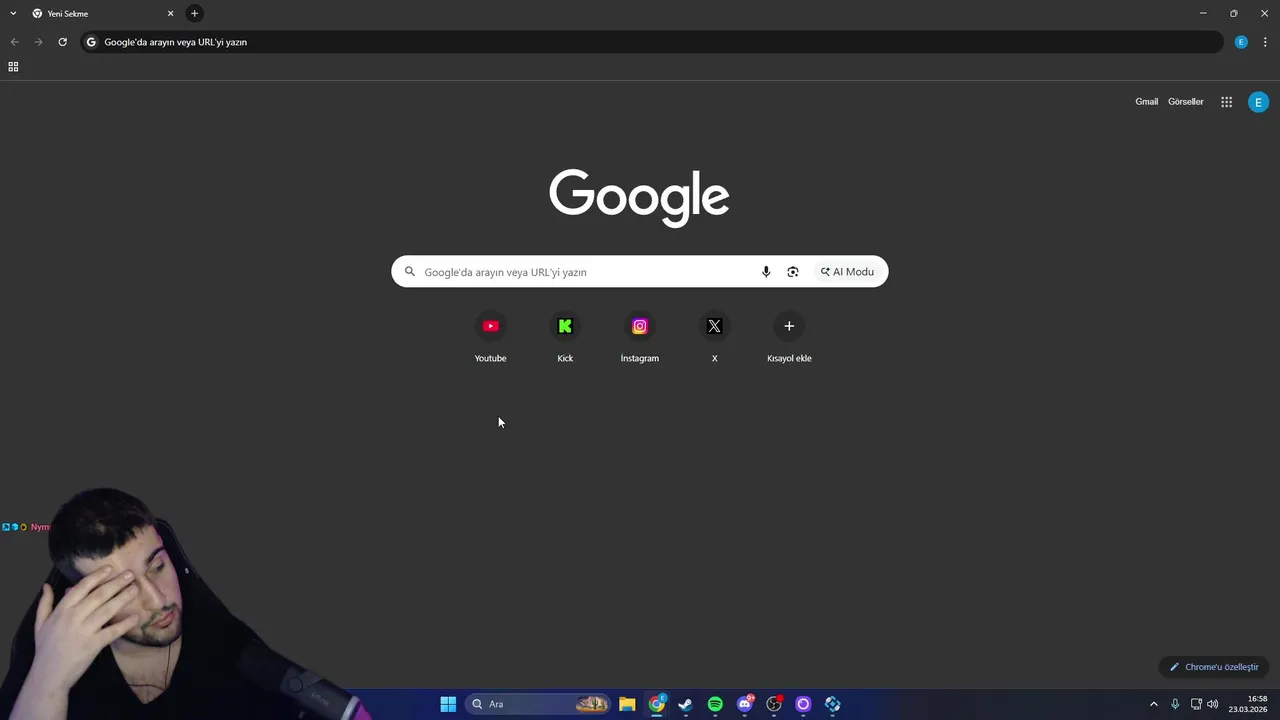Open a new tab with plus button
The width and height of the screenshot is (1280, 720).
[194, 13]
